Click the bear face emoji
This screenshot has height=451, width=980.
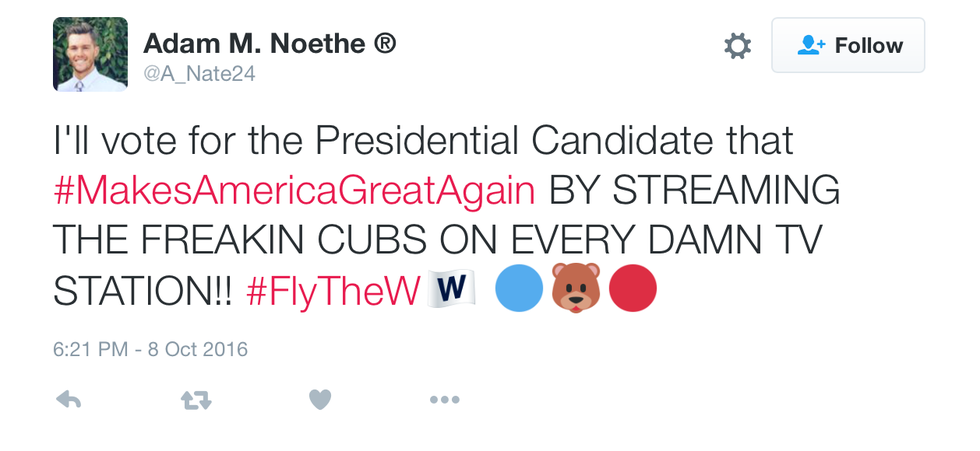click(575, 289)
